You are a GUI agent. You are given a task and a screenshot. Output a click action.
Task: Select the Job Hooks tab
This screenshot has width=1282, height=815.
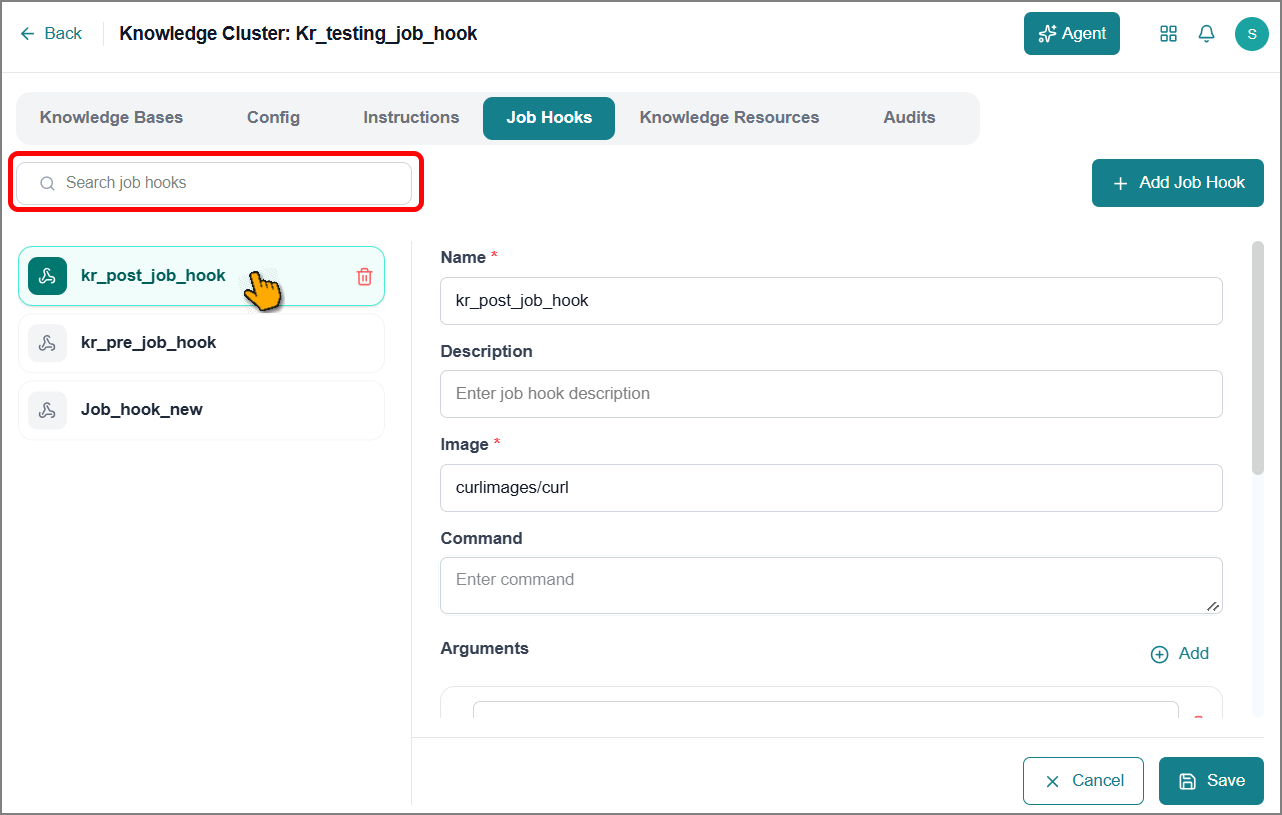click(549, 118)
